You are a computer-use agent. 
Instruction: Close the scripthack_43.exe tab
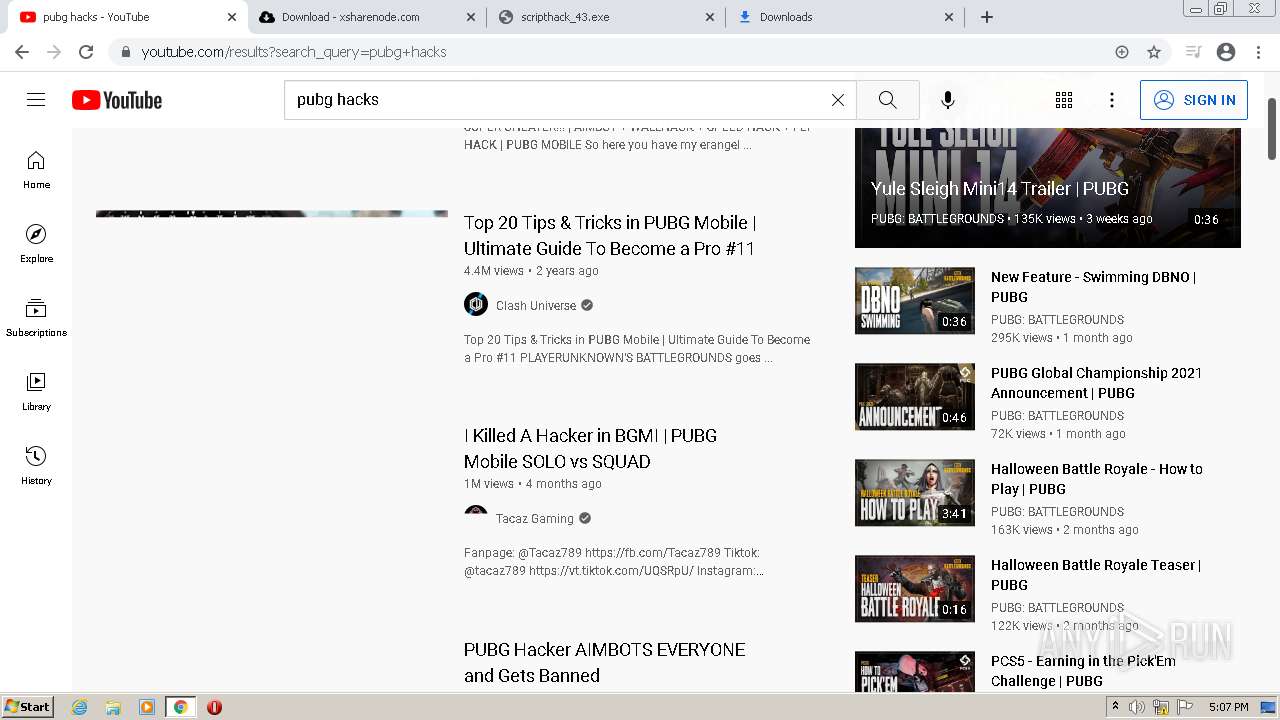(x=710, y=17)
